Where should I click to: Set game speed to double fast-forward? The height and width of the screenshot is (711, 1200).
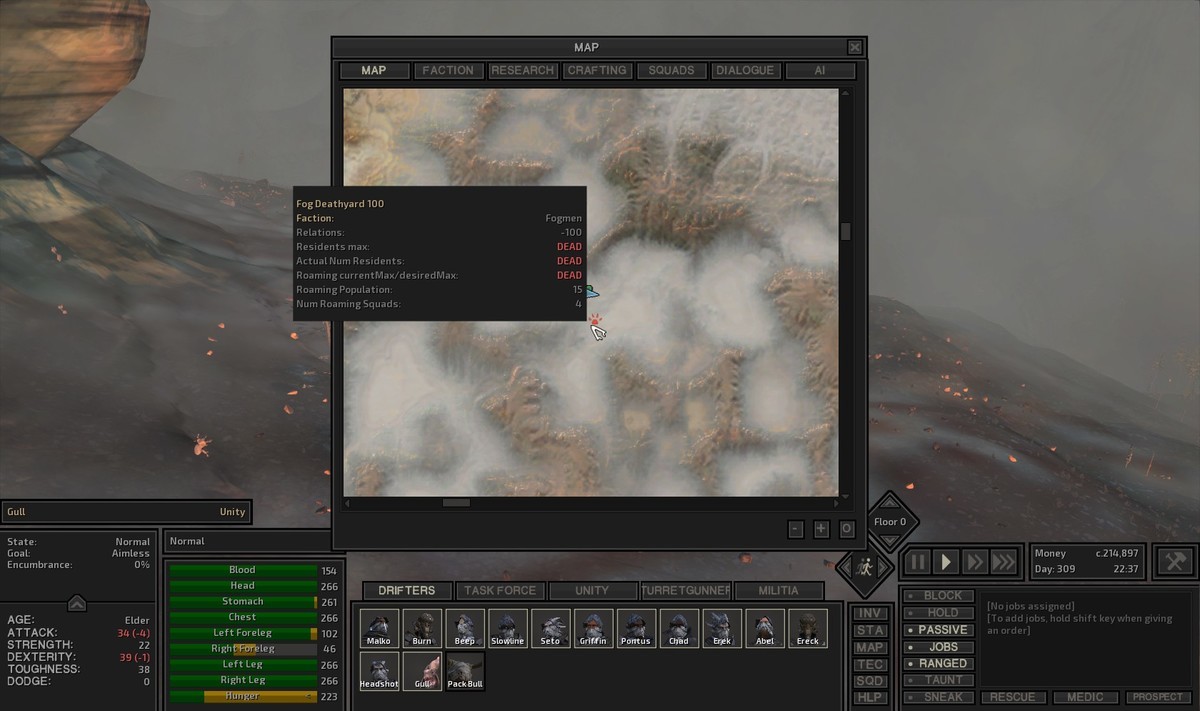(x=975, y=561)
